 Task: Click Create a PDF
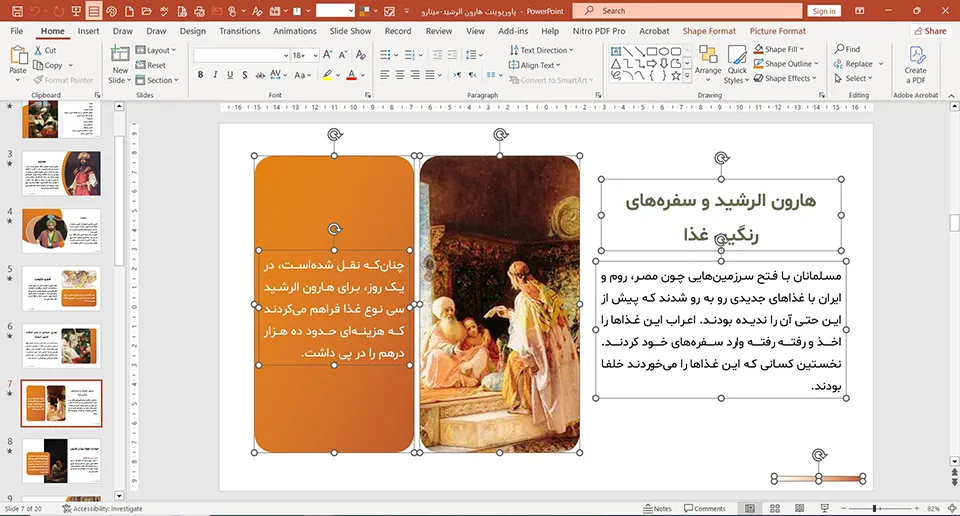pyautogui.click(x=915, y=65)
